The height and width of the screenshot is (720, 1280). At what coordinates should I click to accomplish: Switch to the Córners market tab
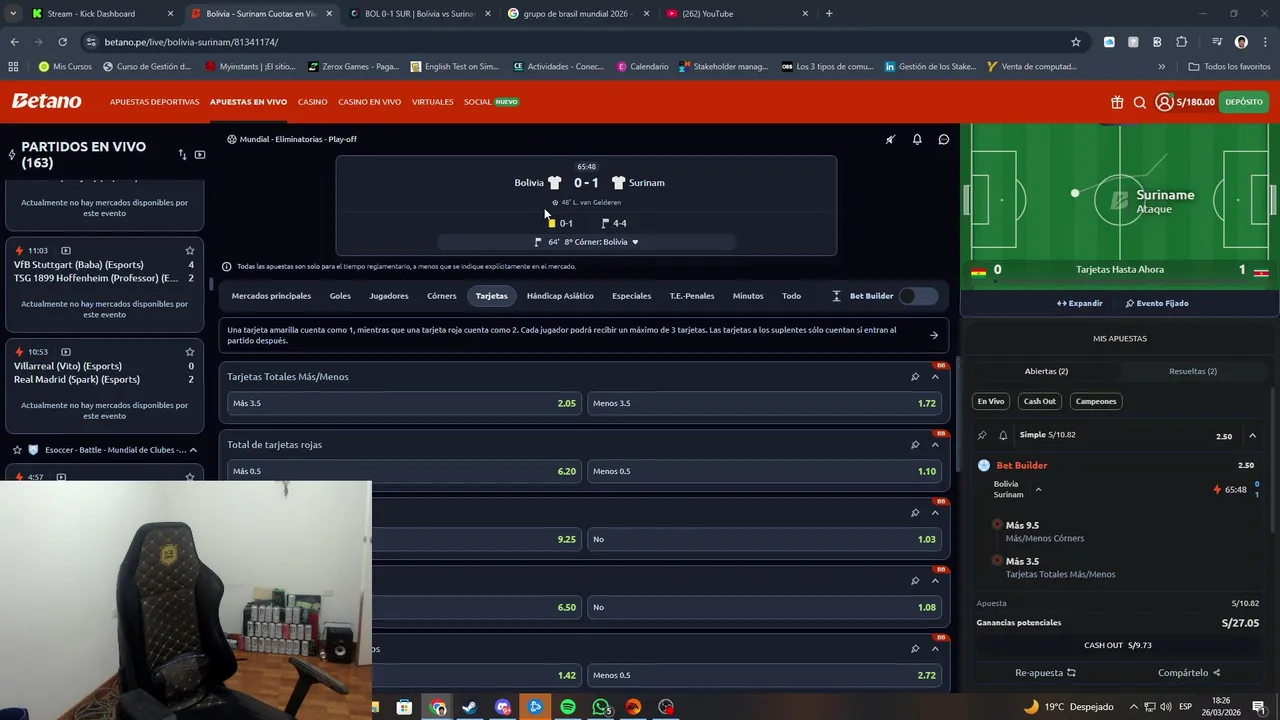(441, 296)
